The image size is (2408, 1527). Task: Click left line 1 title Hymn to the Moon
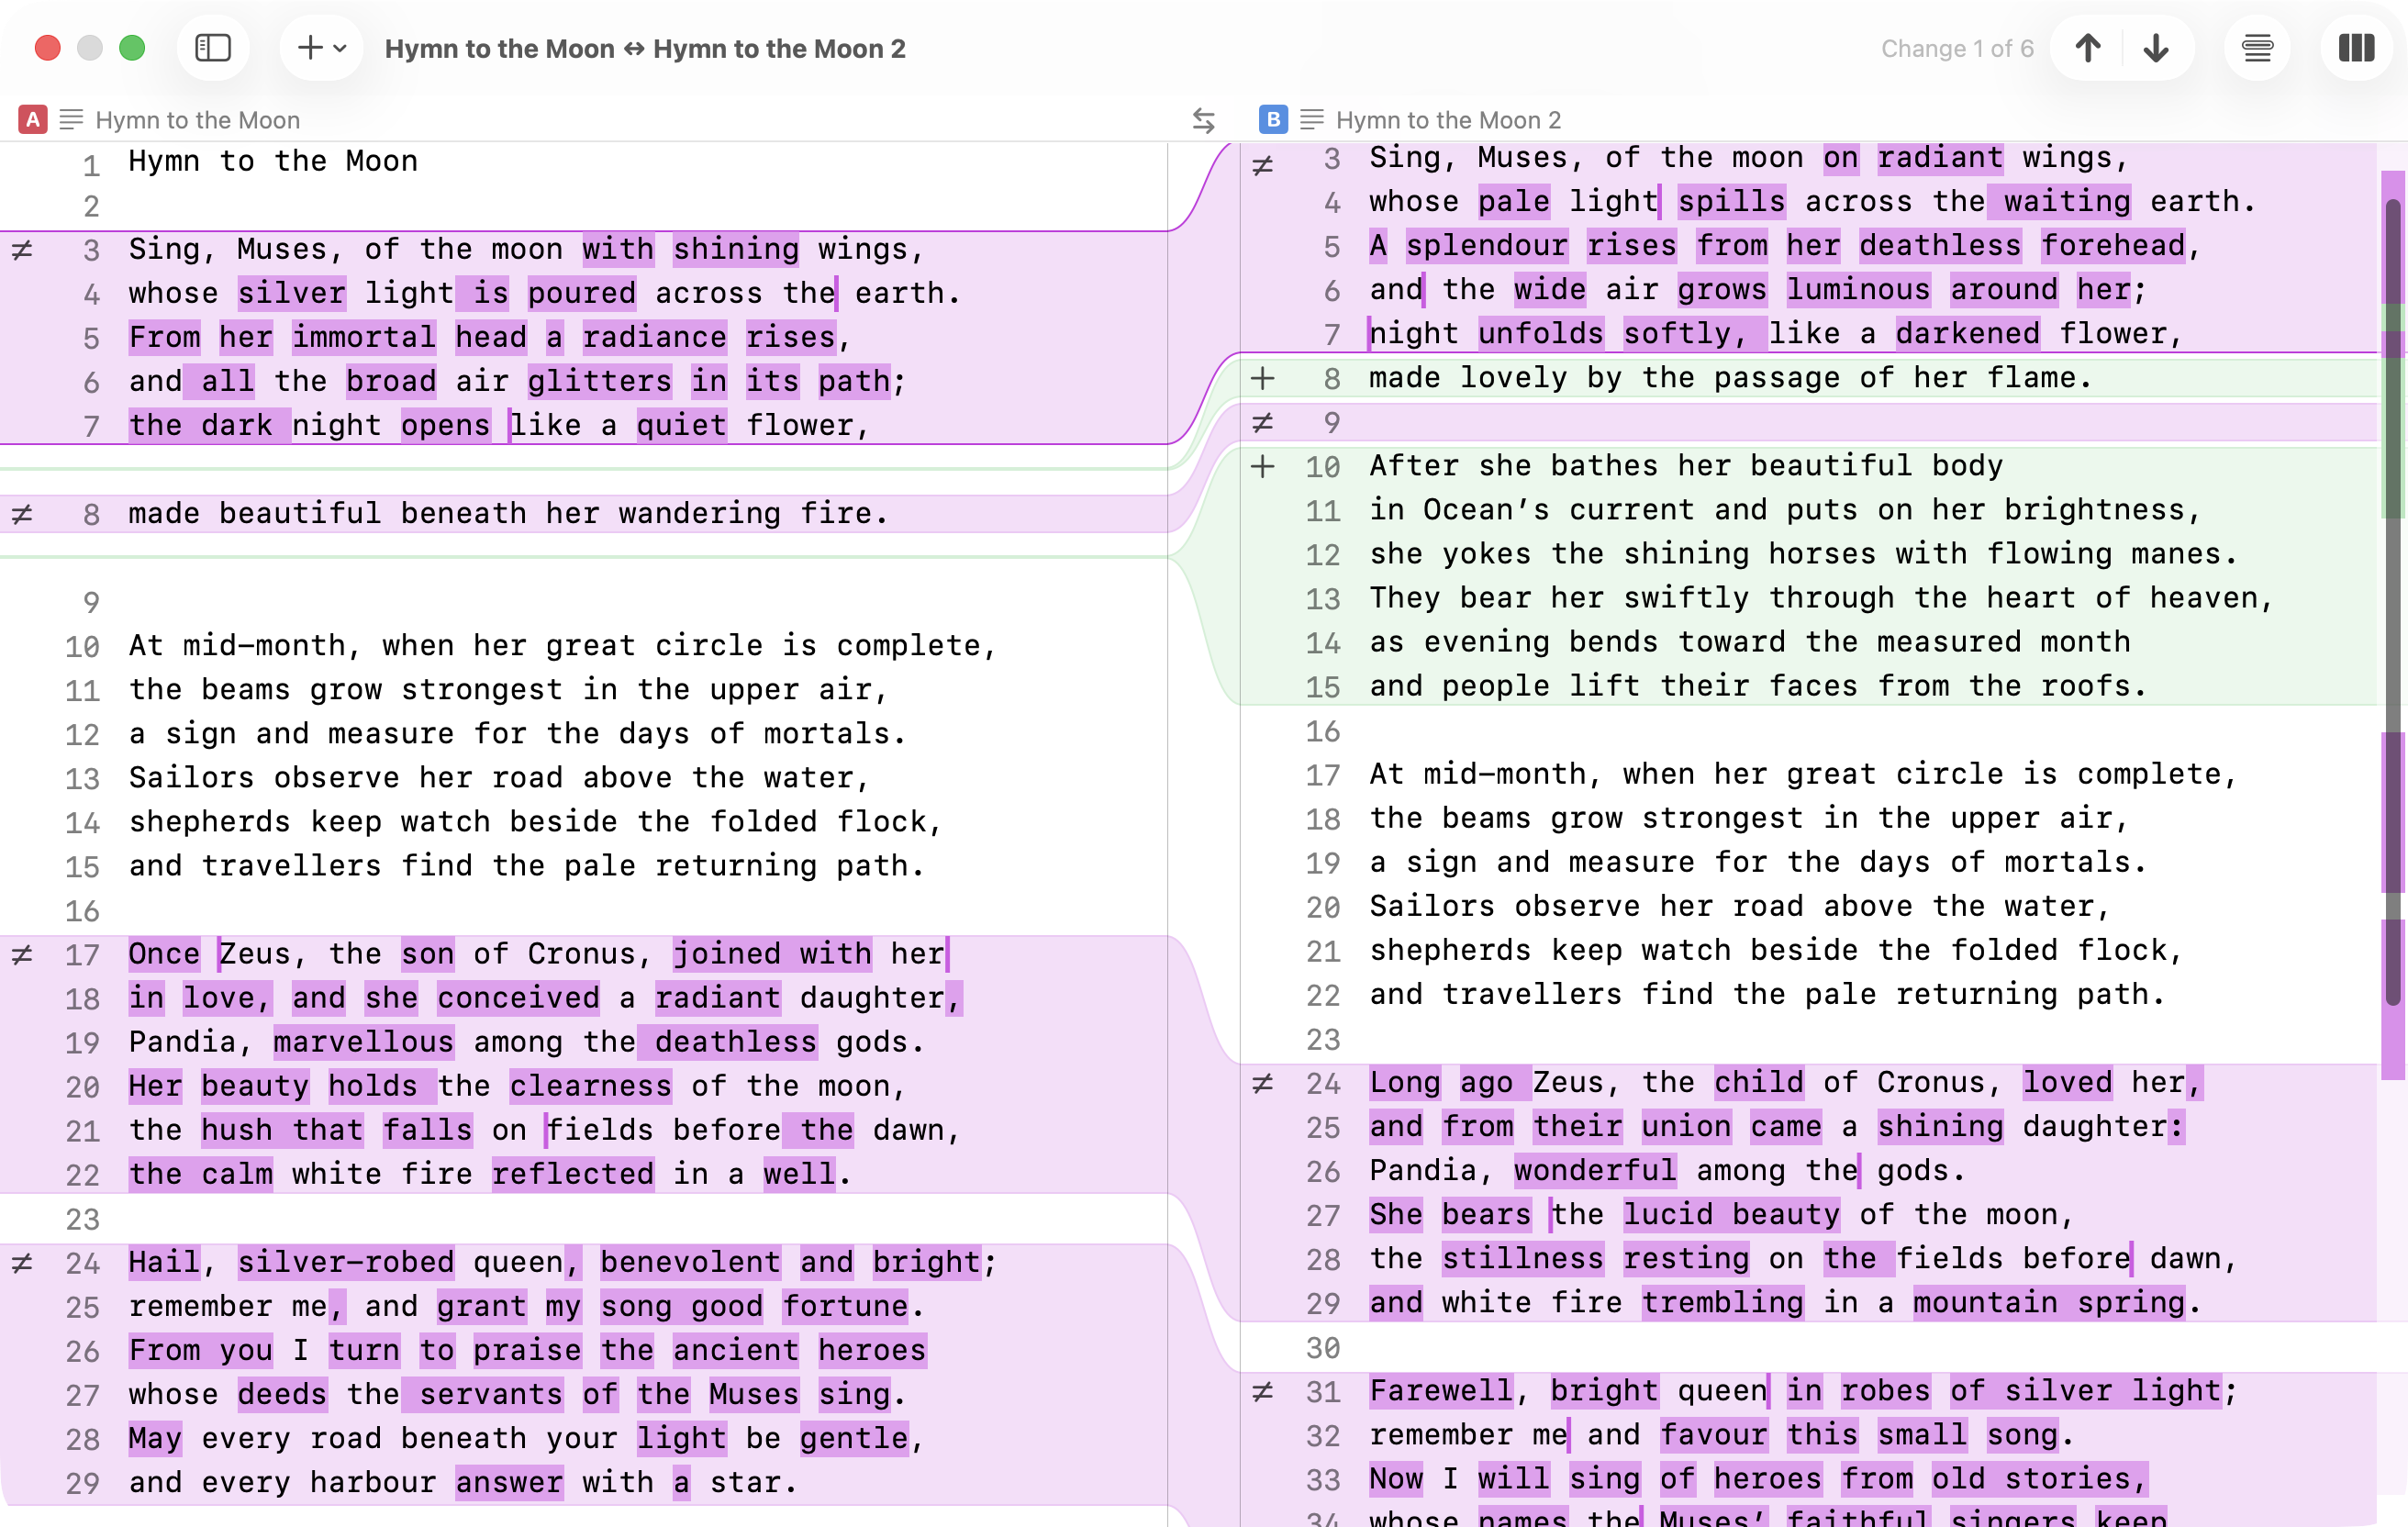tap(273, 161)
